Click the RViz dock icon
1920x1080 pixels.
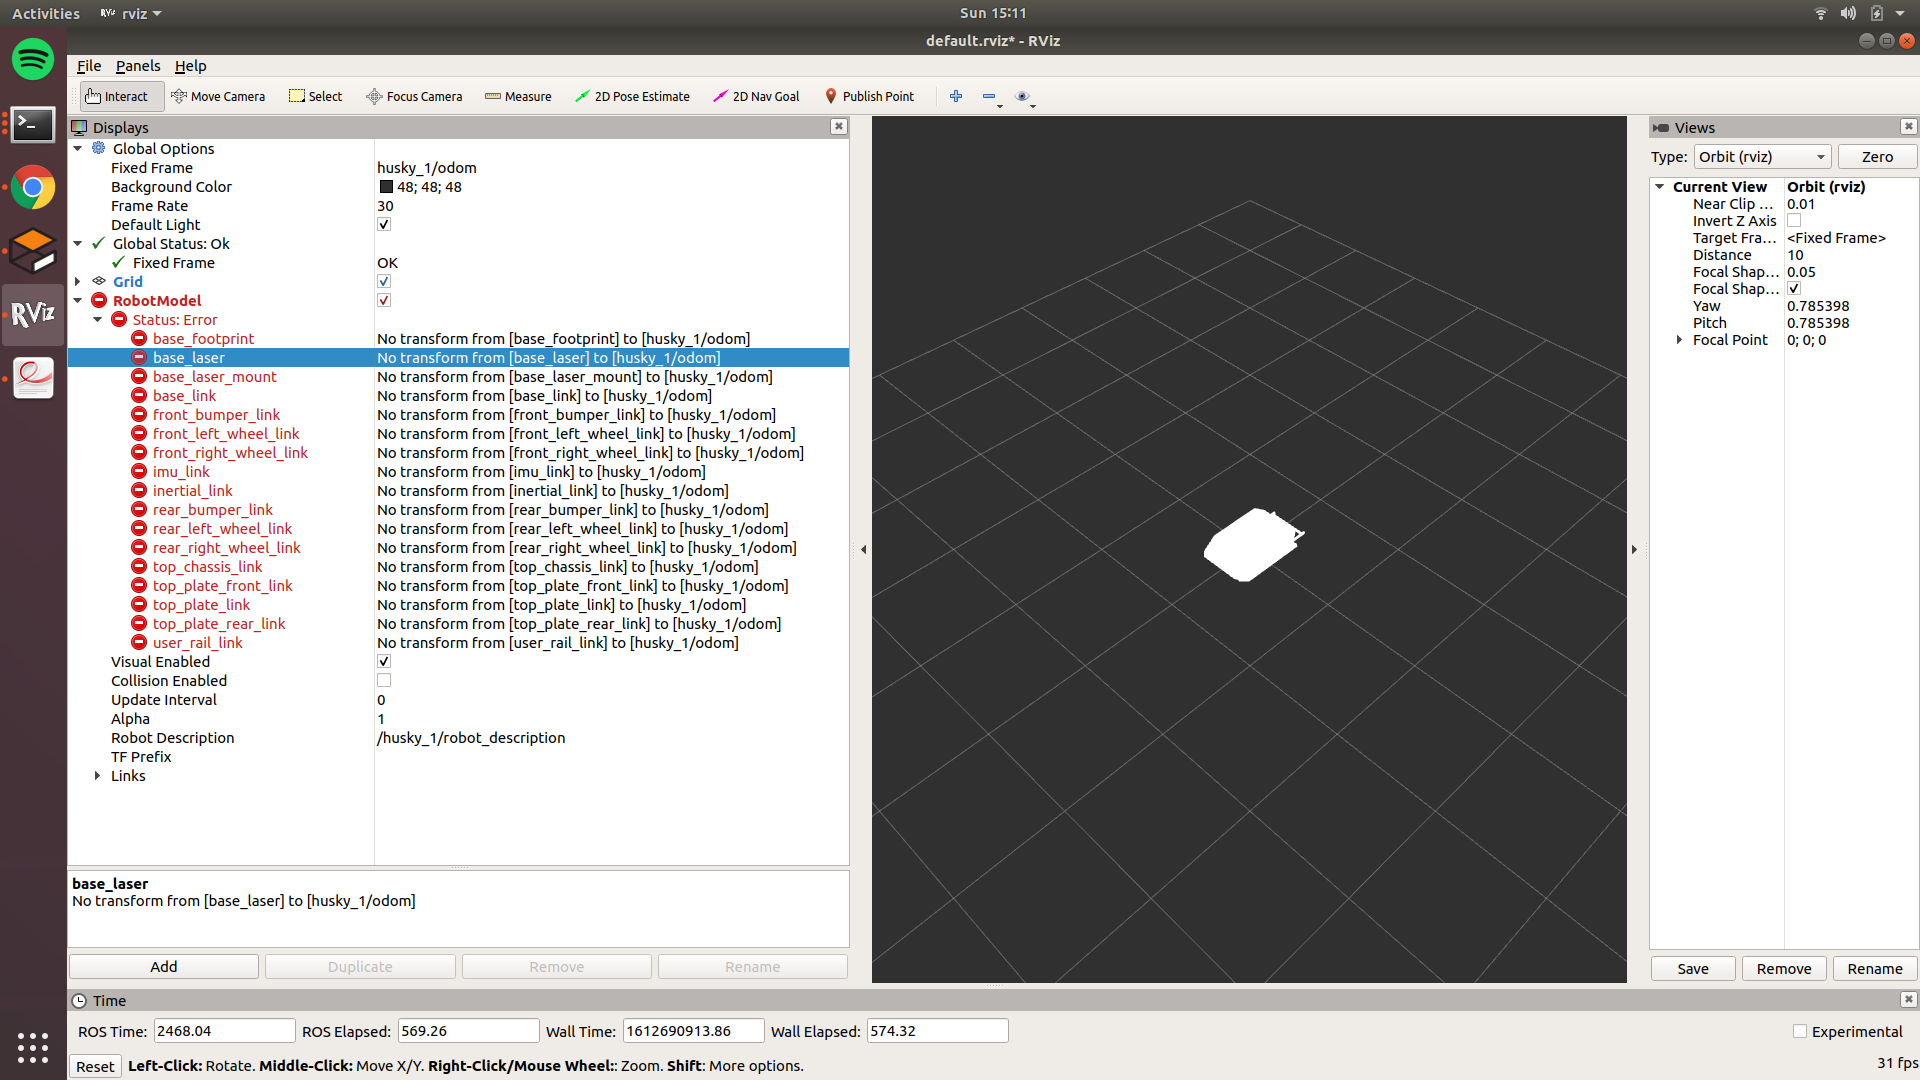coord(33,314)
